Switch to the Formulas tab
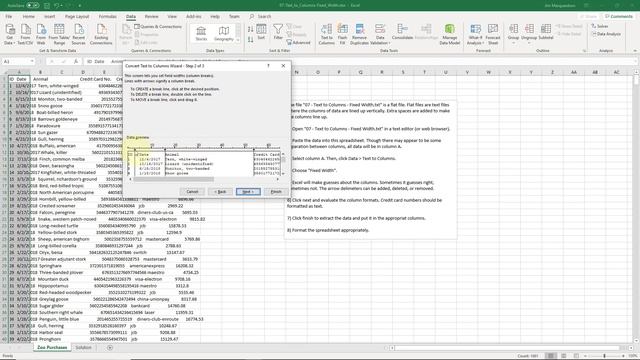640x360 pixels. click(107, 16)
